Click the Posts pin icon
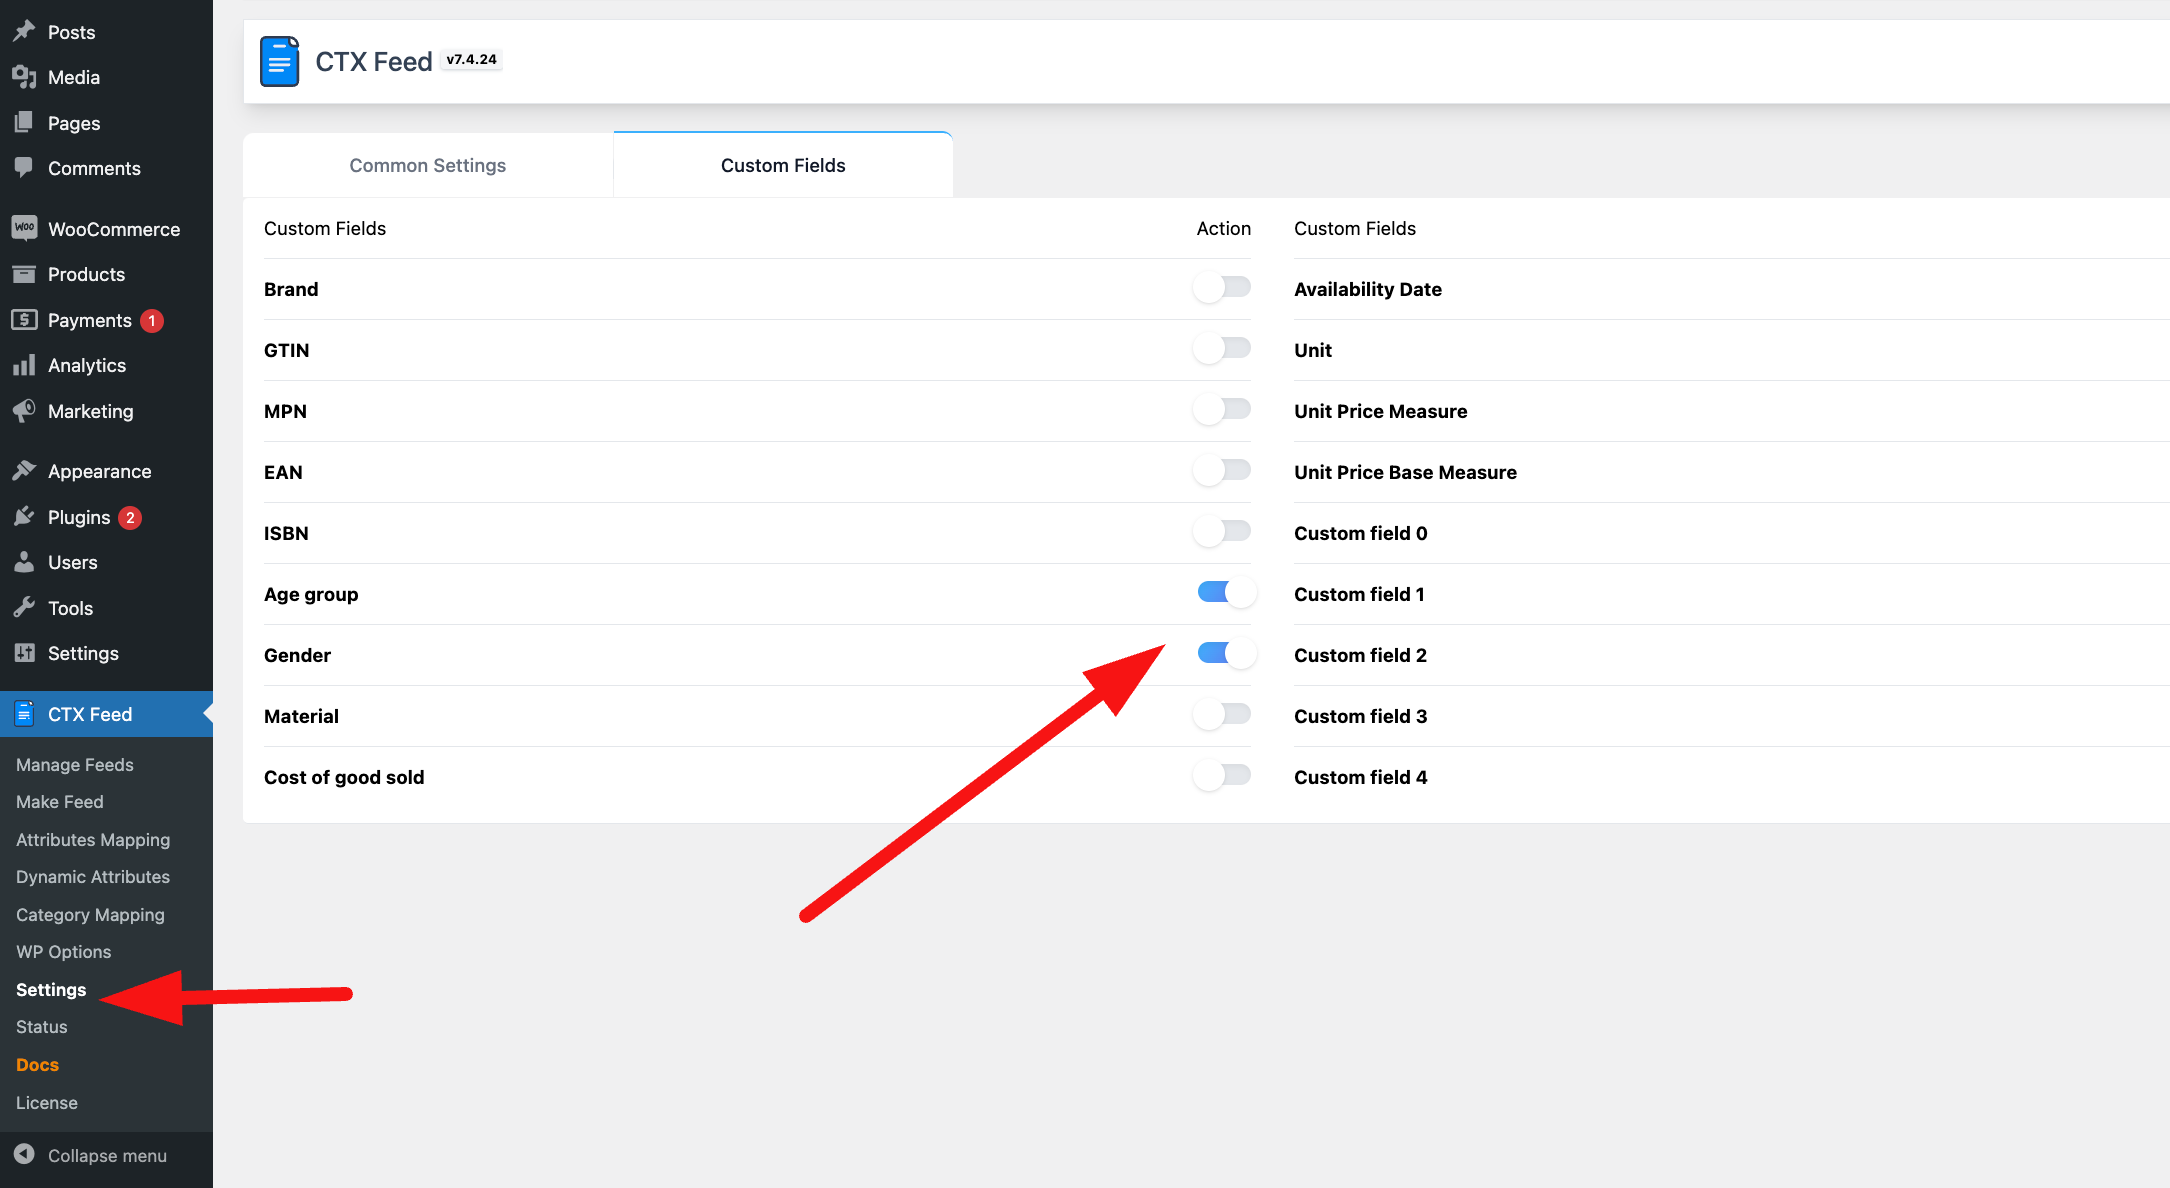2170x1188 pixels. tap(24, 32)
